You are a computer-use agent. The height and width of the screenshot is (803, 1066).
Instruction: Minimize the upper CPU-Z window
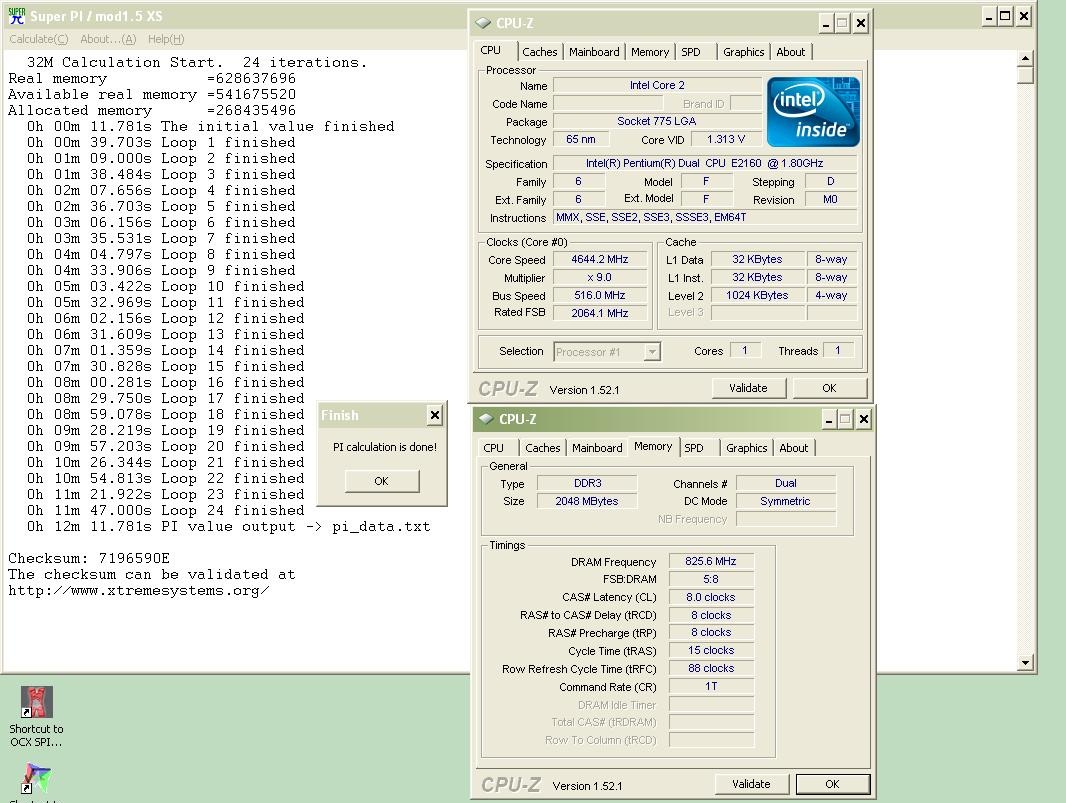point(825,24)
